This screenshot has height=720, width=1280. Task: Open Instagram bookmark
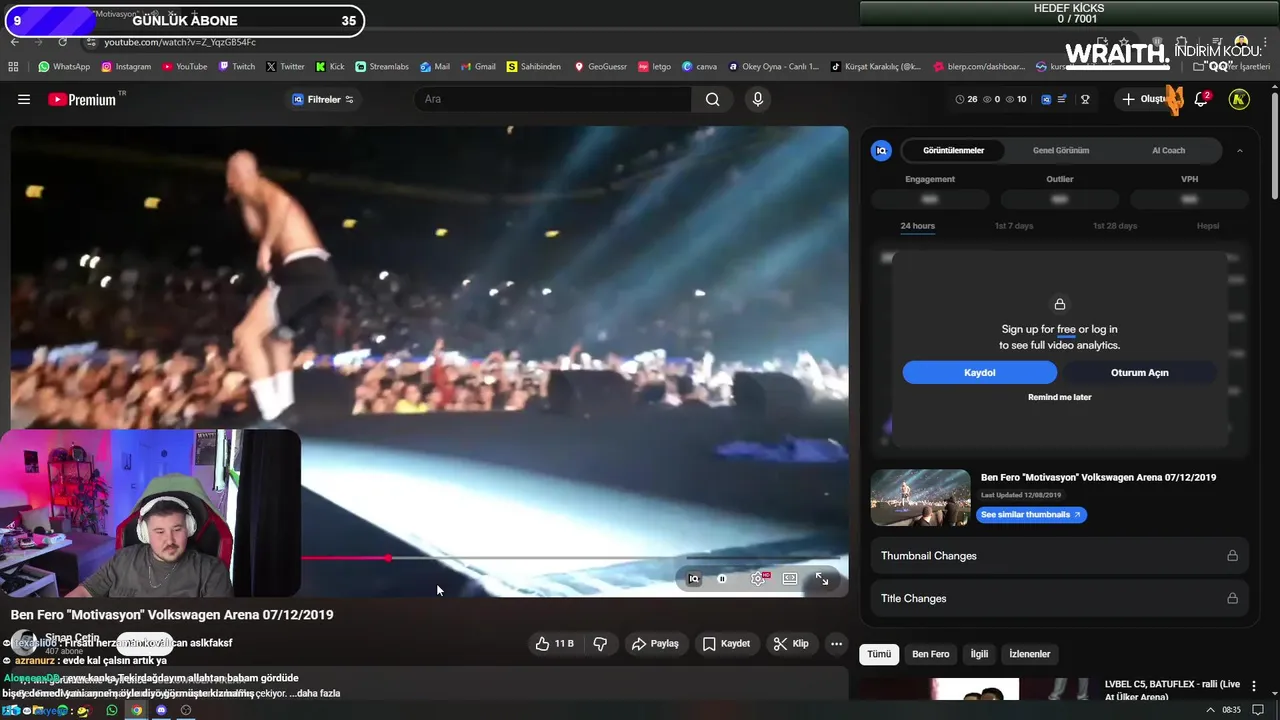[125, 67]
